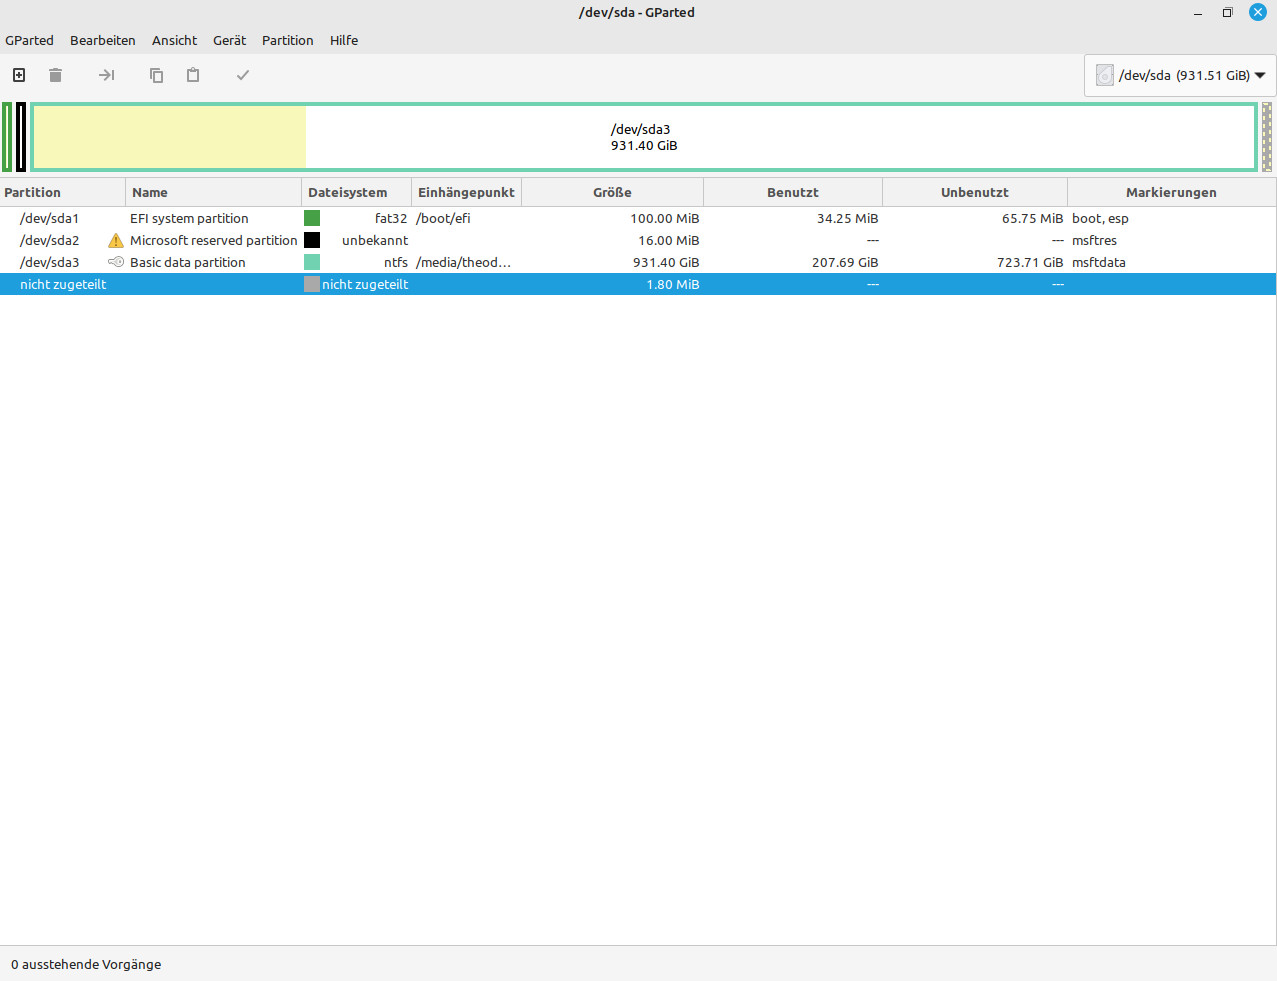Open the Partition menu
This screenshot has width=1277, height=981.
[288, 40]
